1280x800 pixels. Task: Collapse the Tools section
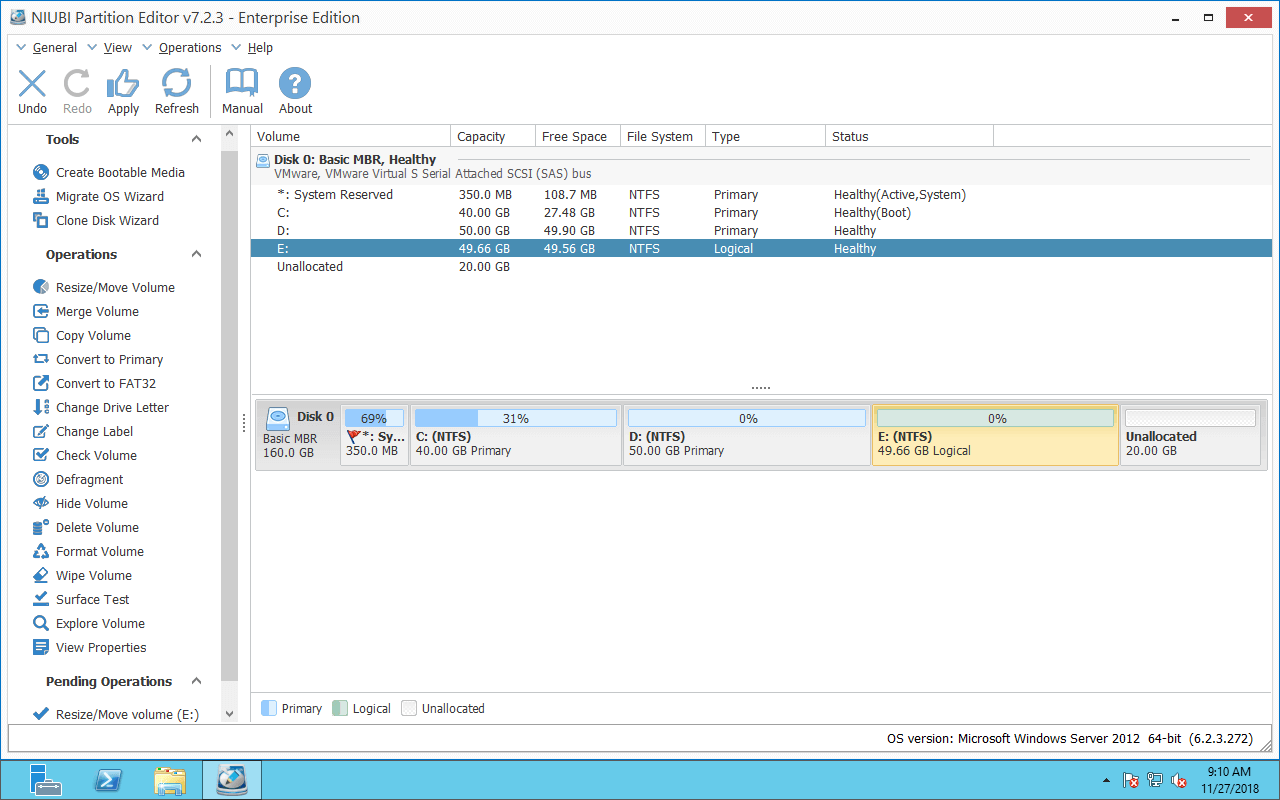pos(197,140)
